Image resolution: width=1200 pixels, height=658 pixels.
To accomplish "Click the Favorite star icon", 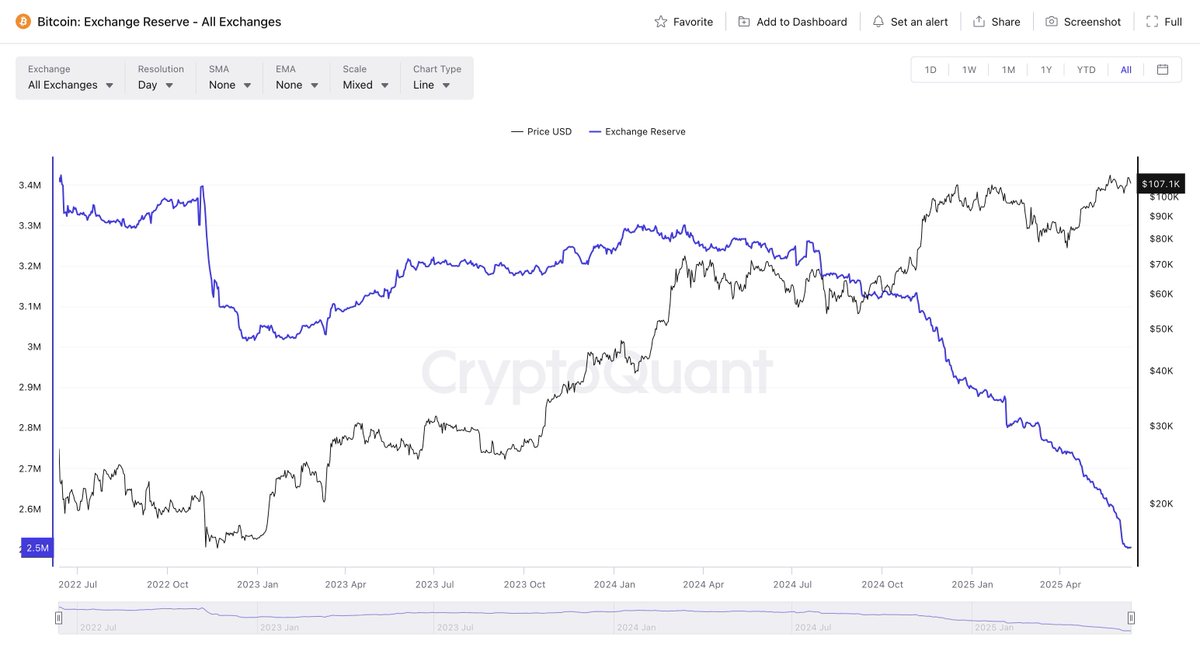I will (x=660, y=21).
